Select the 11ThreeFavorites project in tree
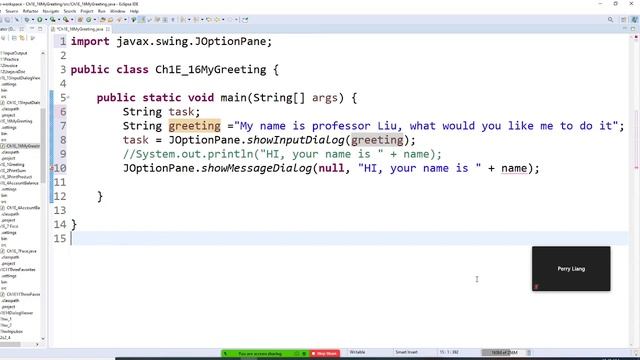The width and height of the screenshot is (640, 360). (x=18, y=269)
